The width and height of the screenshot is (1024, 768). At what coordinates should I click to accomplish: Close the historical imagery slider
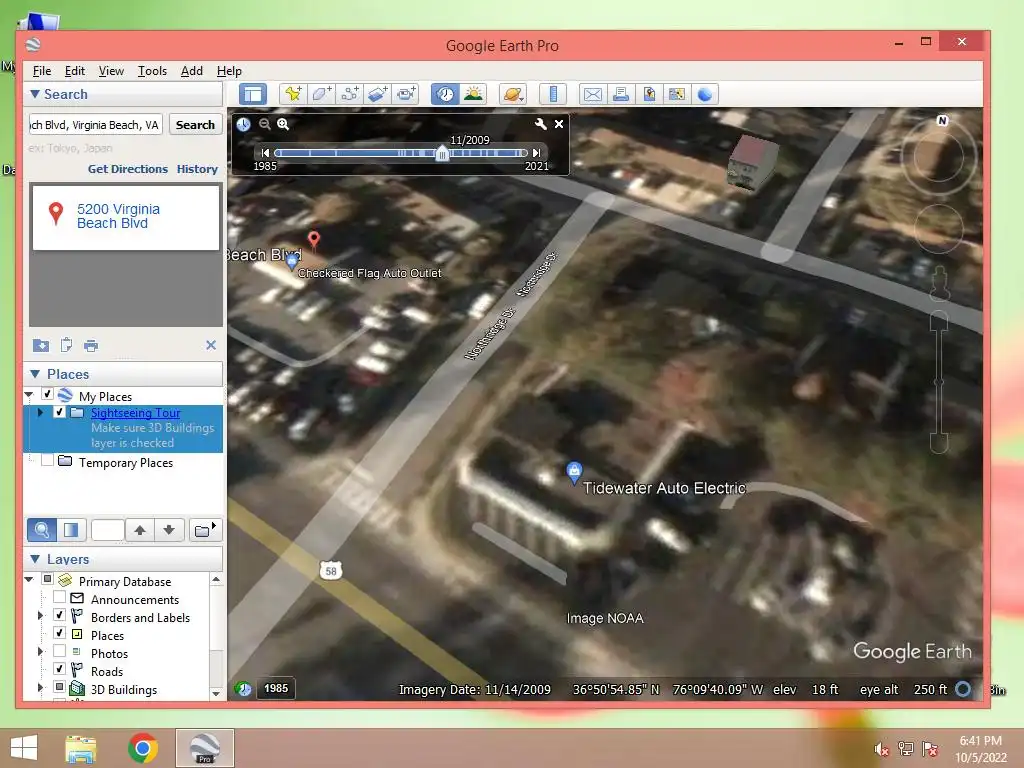559,123
